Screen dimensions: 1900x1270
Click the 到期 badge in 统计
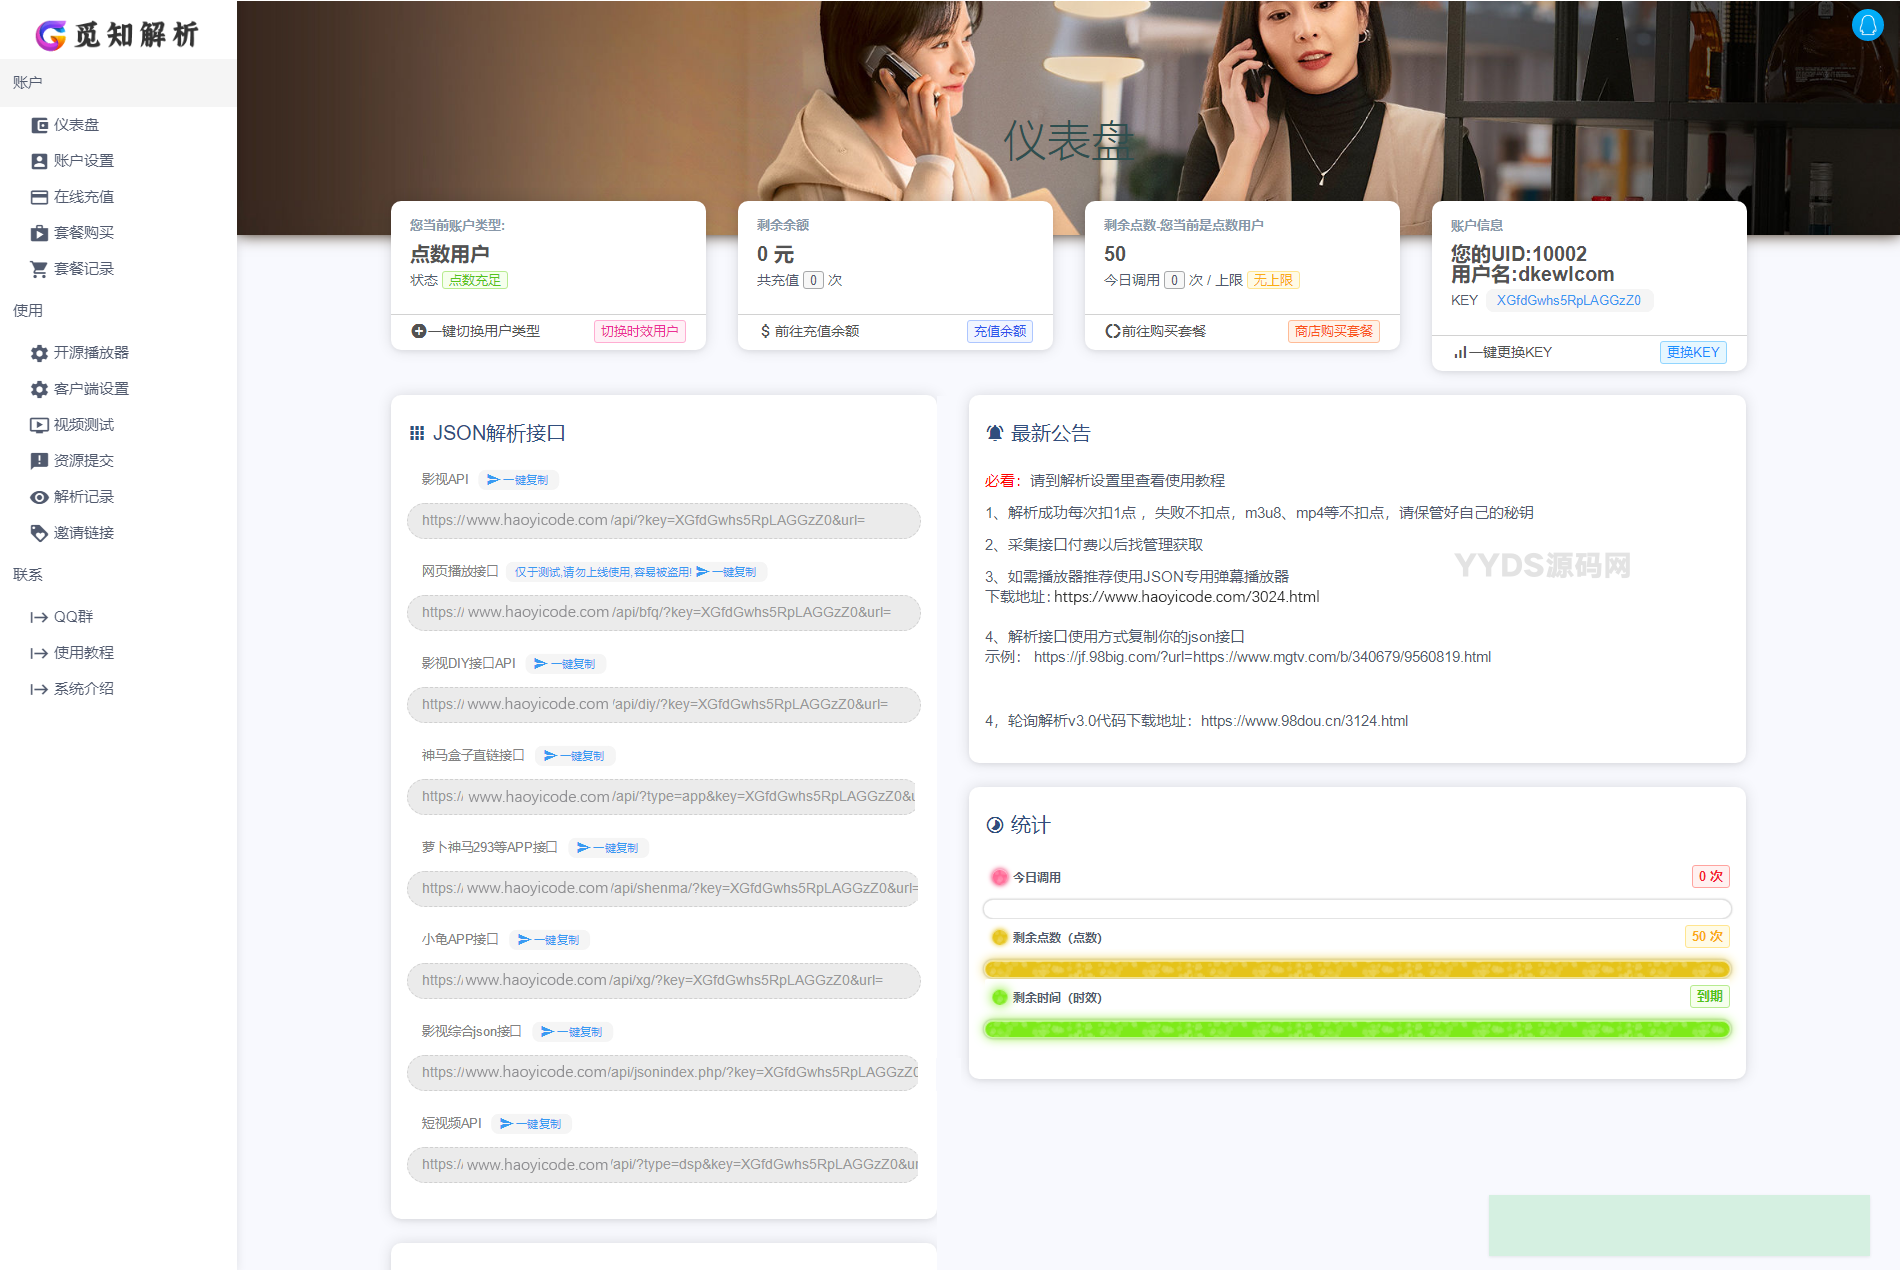[x=1710, y=997]
